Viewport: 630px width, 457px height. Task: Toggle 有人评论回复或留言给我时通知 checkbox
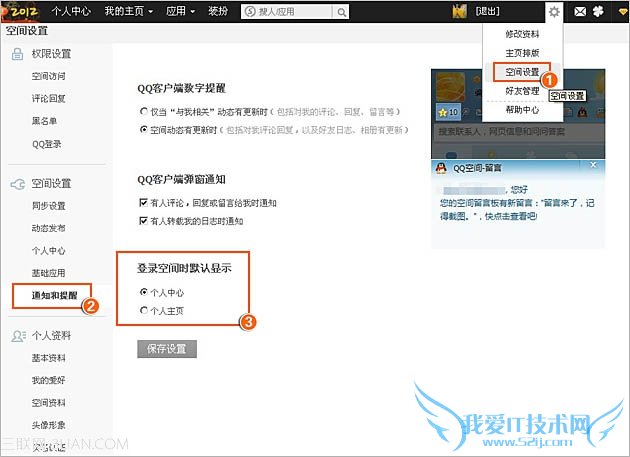[x=143, y=202]
